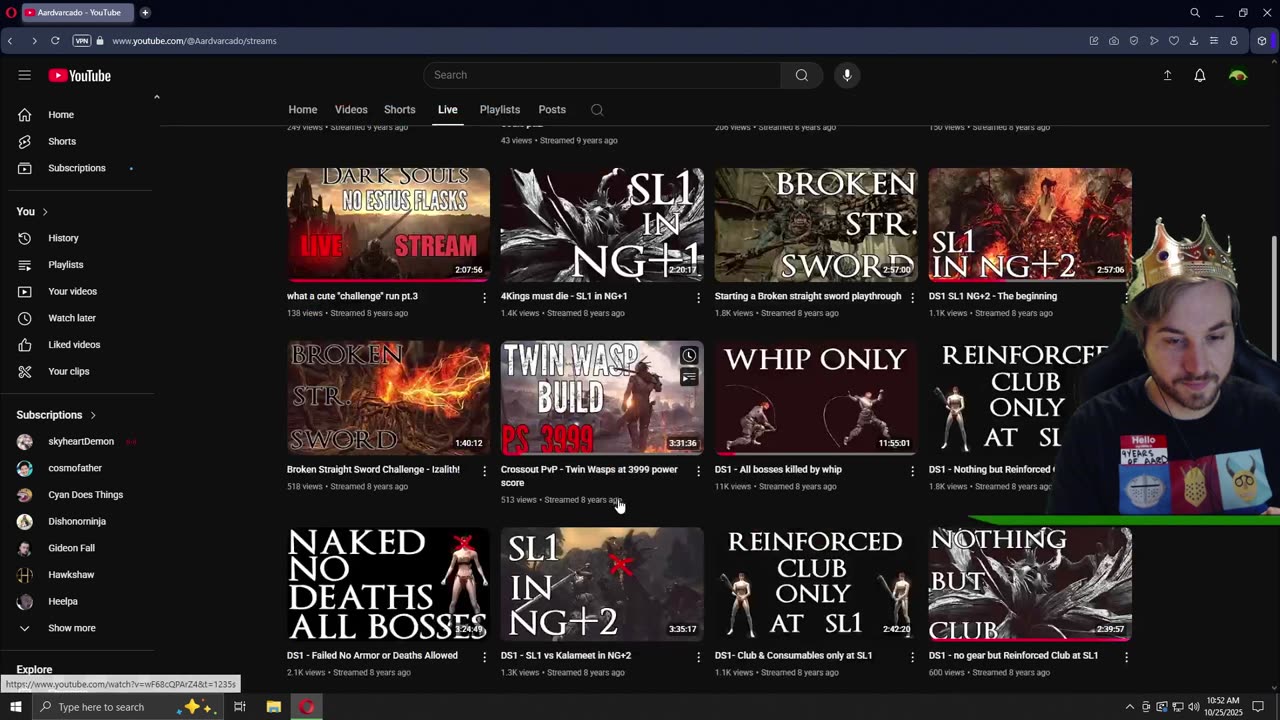Switch to the channel Posts tab
Viewport: 1280px width, 720px height.
pos(552,110)
